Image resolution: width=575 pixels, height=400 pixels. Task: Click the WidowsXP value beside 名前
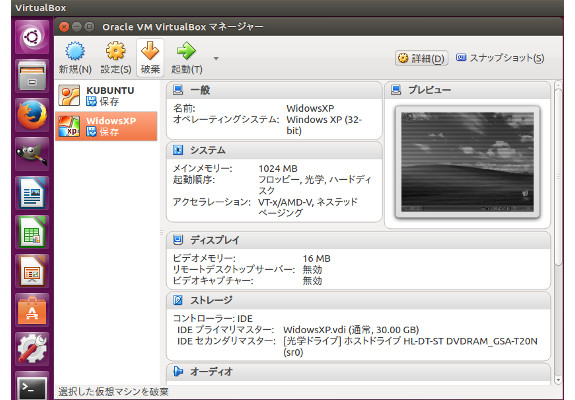(x=310, y=109)
